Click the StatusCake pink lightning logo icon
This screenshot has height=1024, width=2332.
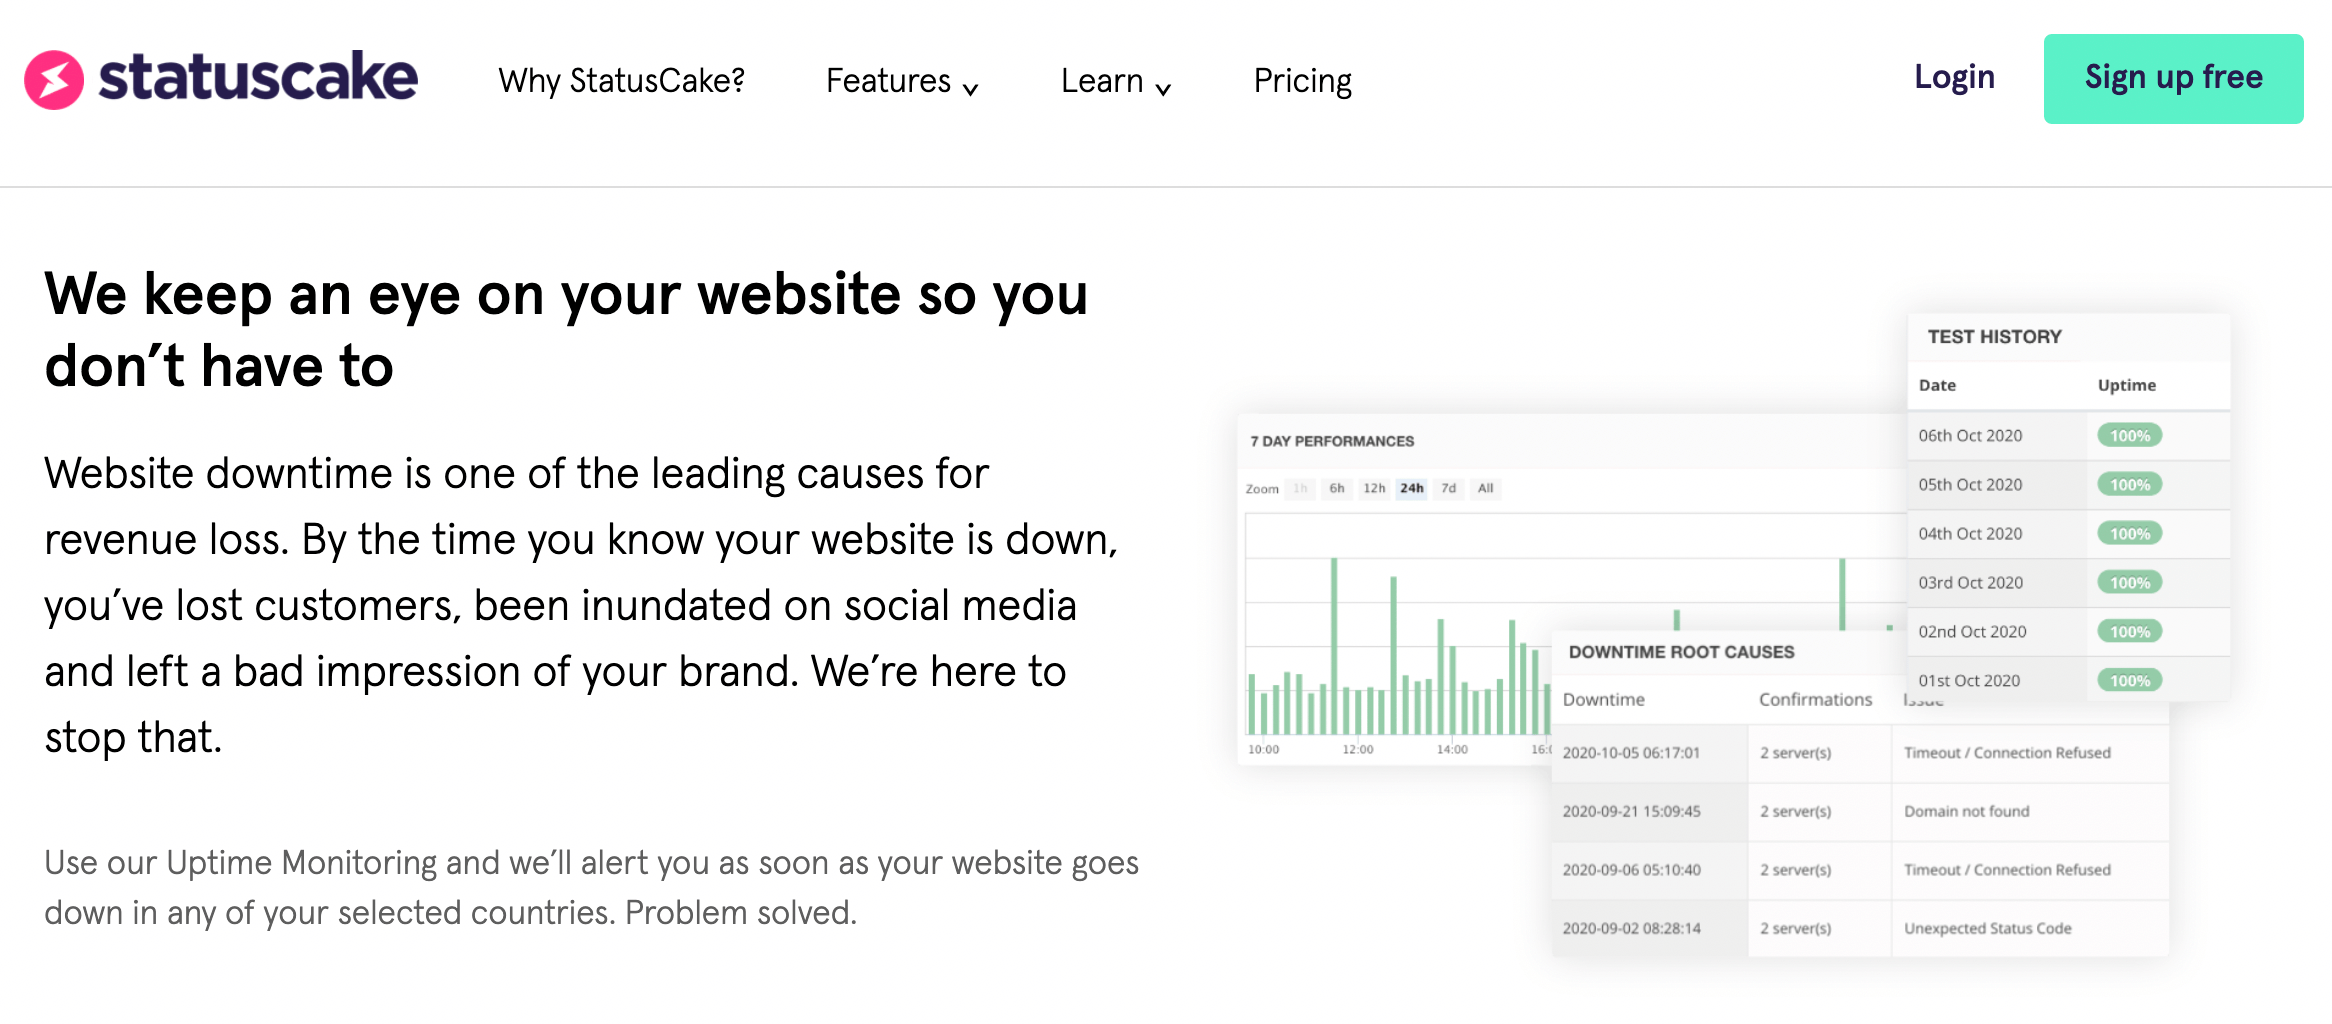tap(54, 79)
